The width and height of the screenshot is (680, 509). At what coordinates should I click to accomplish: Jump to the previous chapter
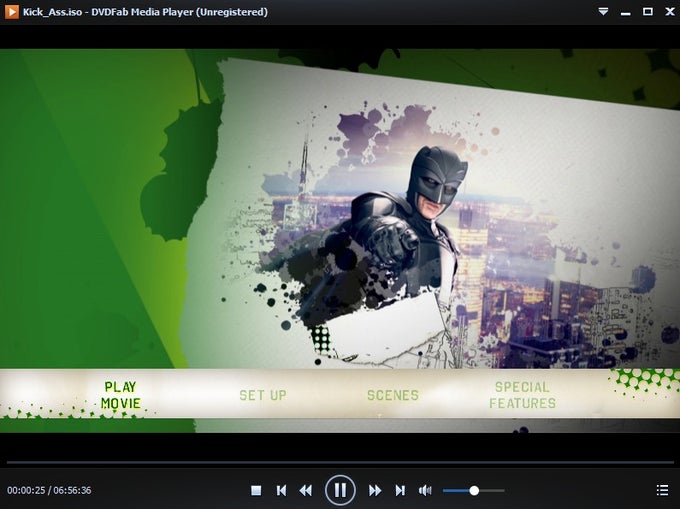281,490
